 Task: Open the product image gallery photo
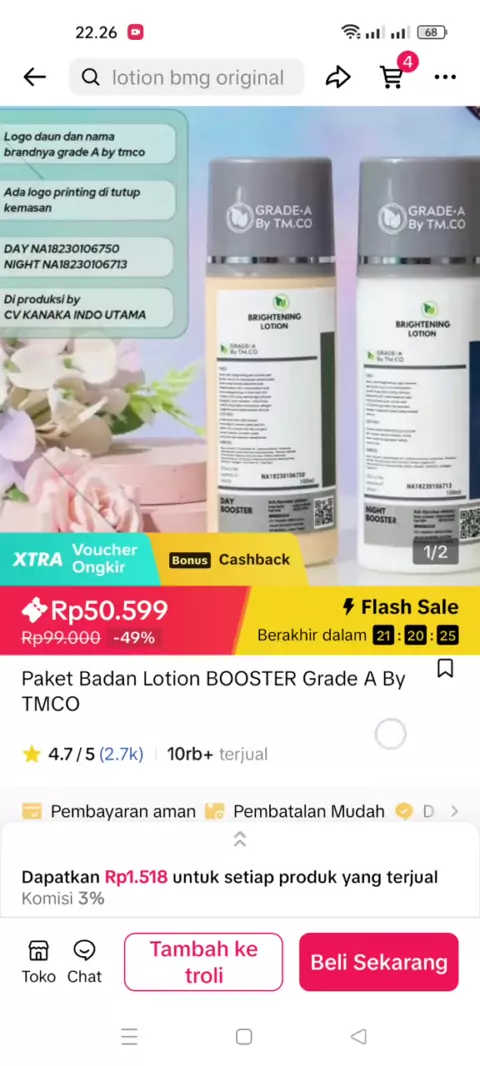[240, 320]
